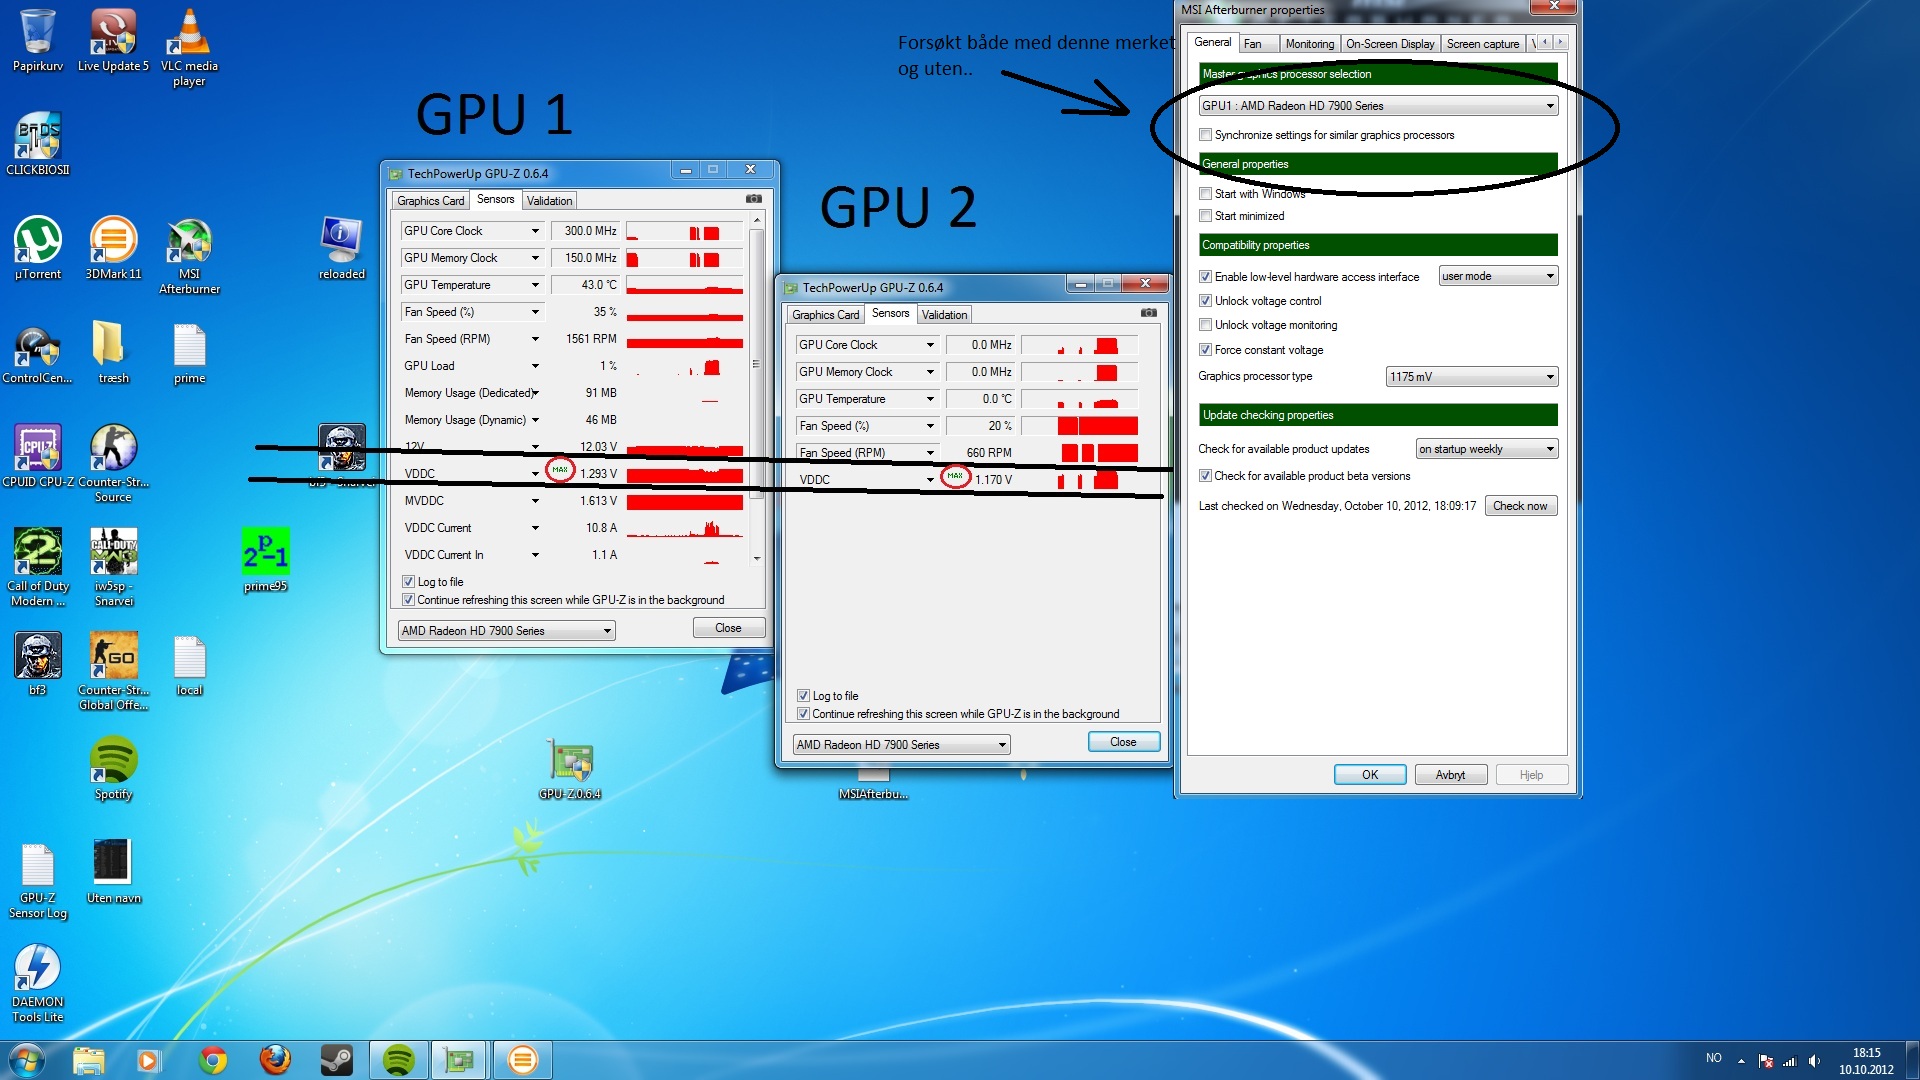Viewport: 1920px width, 1080px height.
Task: Open CLICKBIOSII desktop icon
Action: point(37,143)
